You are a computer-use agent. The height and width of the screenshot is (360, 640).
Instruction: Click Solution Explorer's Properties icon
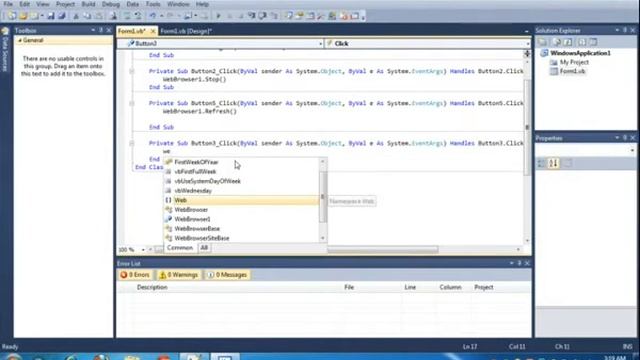pyautogui.click(x=543, y=42)
